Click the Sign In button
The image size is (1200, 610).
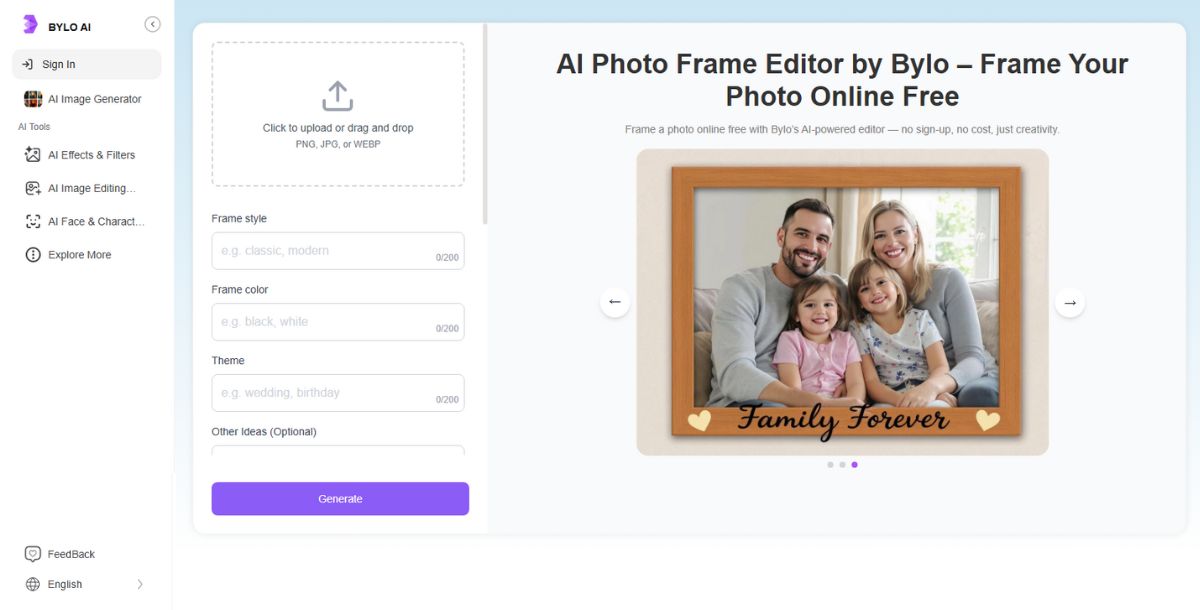coord(87,64)
